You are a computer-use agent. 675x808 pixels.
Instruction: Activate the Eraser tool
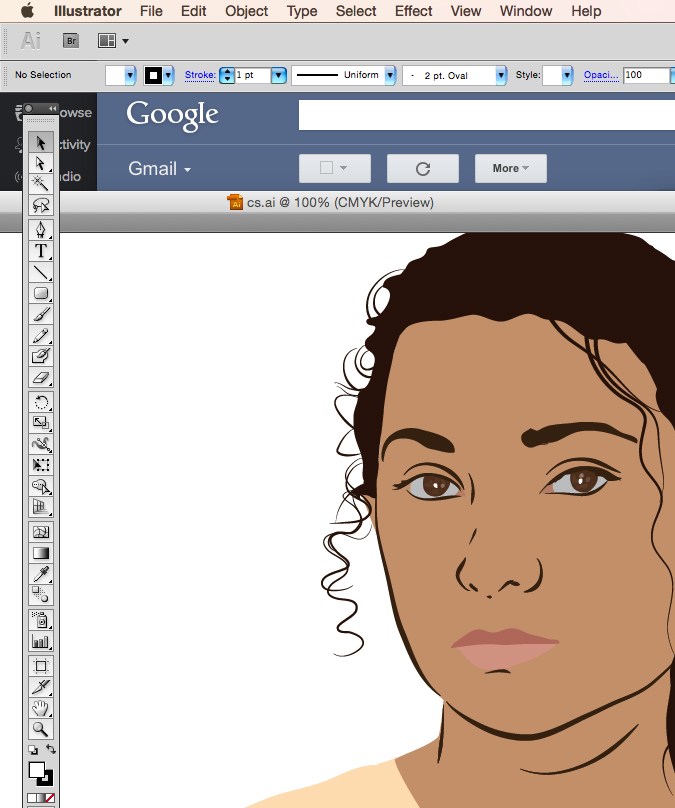click(x=41, y=379)
